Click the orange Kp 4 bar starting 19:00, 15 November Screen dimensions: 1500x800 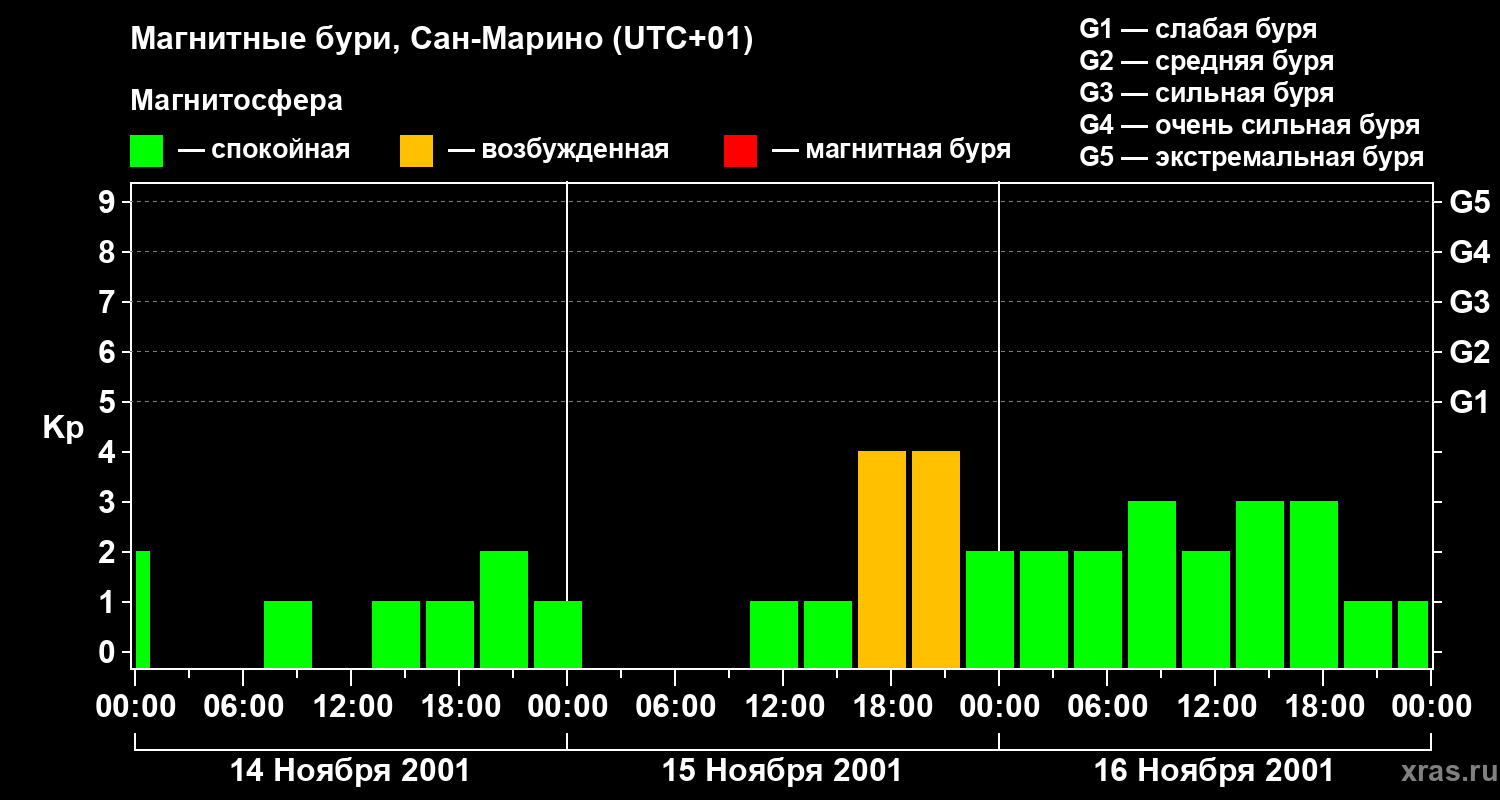[x=936, y=559]
